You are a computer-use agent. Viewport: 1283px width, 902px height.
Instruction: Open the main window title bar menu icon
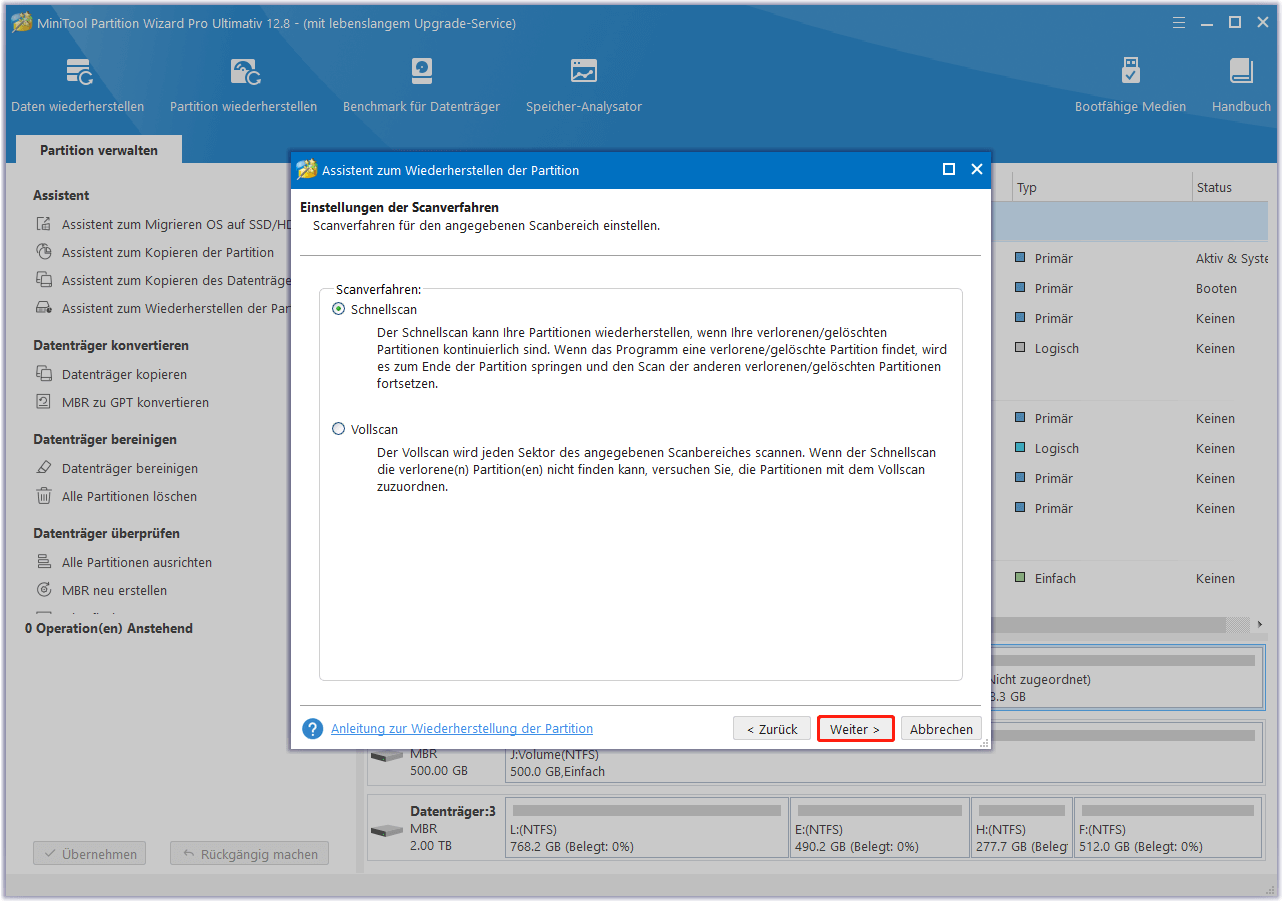click(x=1178, y=22)
